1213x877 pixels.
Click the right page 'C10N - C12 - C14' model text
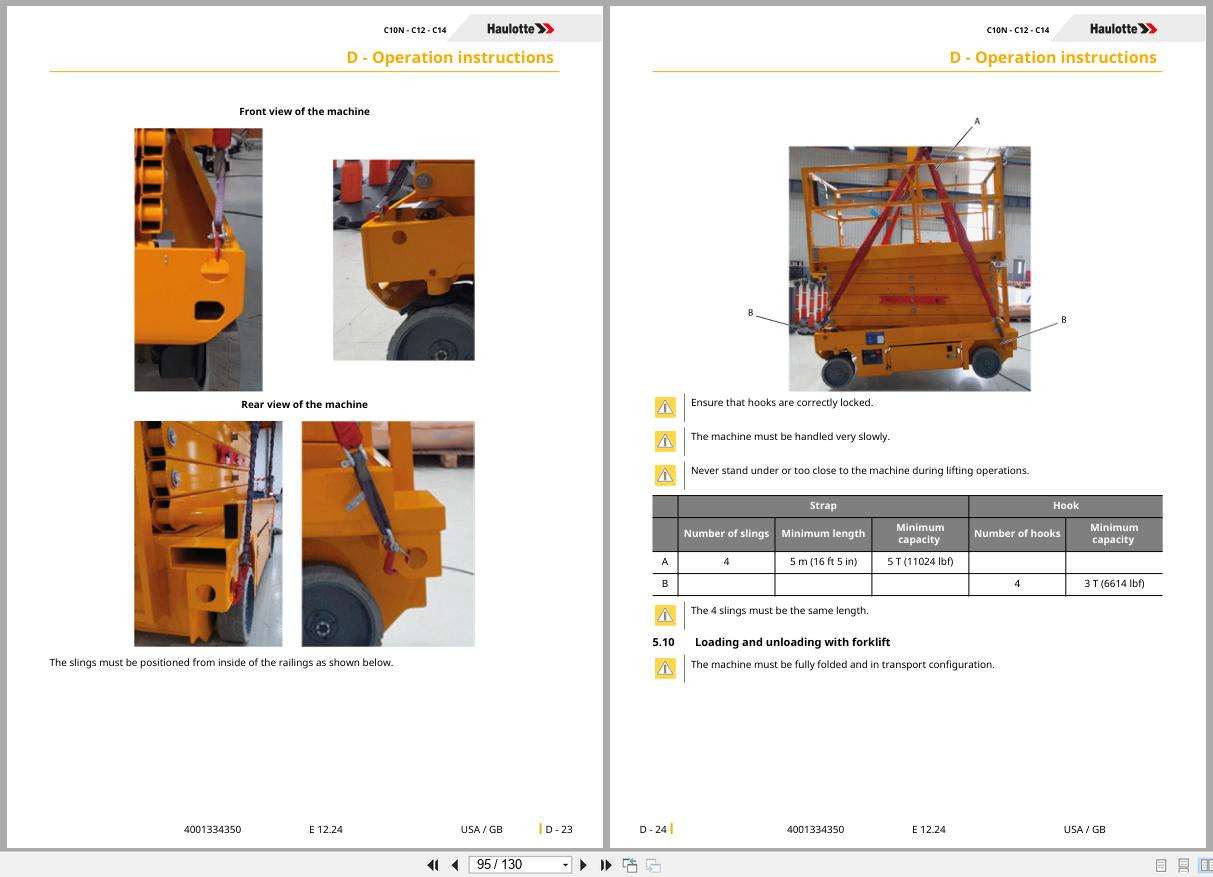[x=1018, y=30]
